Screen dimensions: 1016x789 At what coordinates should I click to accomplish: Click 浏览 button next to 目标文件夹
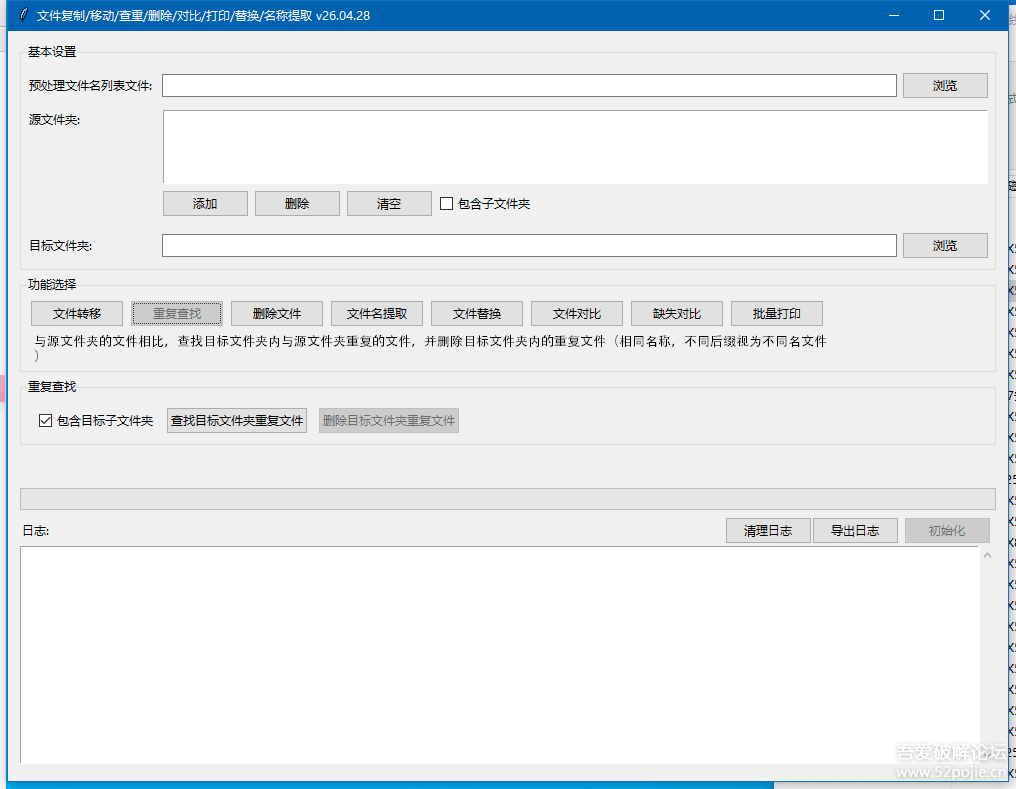tap(945, 246)
